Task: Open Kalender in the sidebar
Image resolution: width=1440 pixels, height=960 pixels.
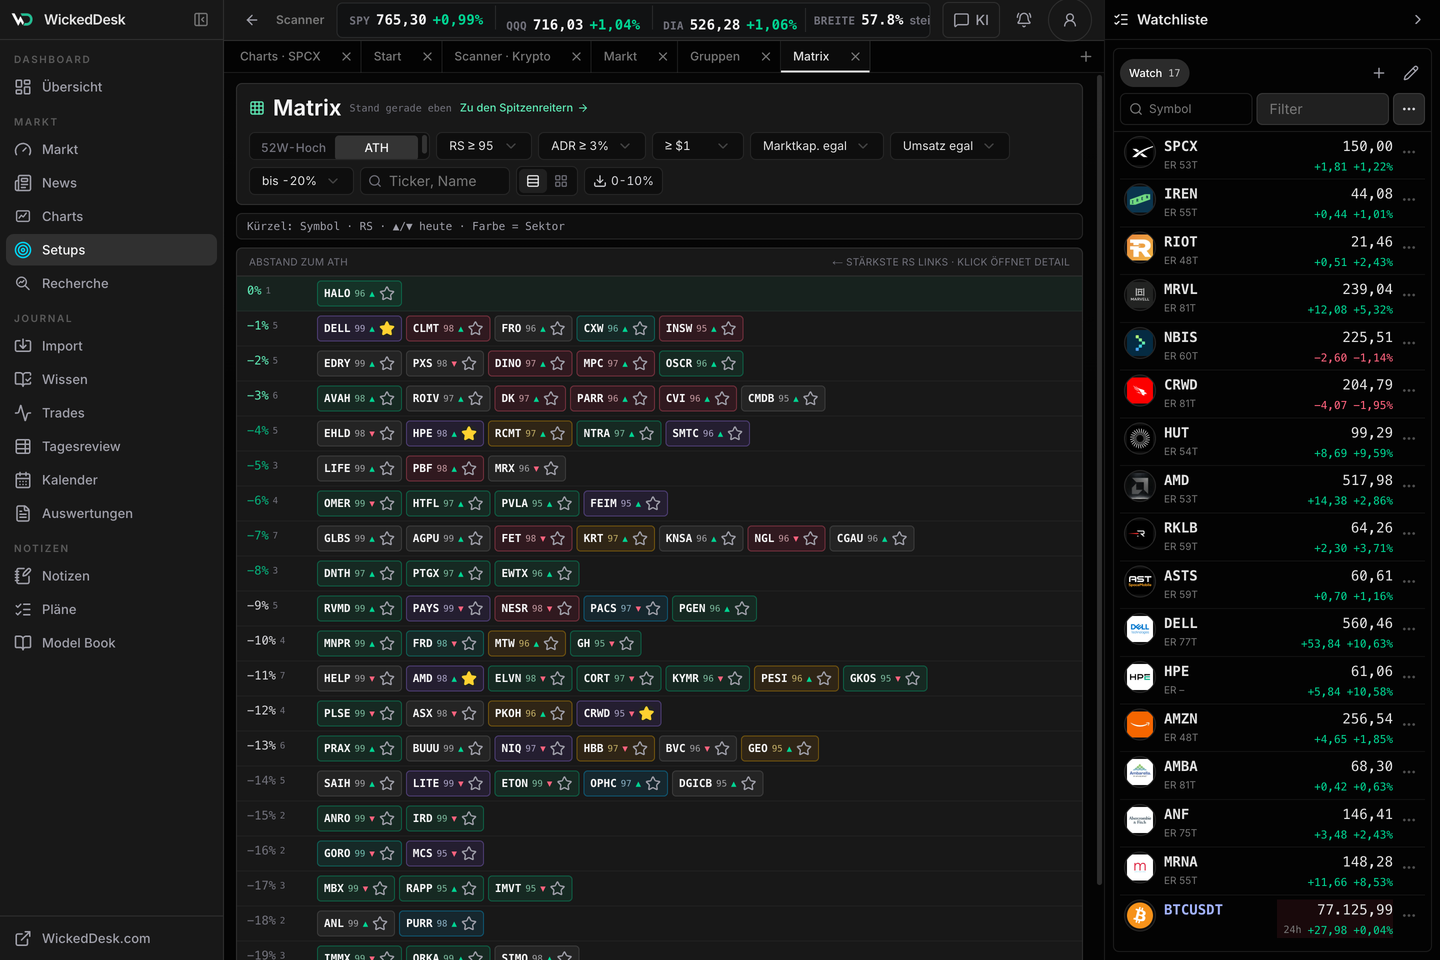Action: pyautogui.click(x=111, y=480)
